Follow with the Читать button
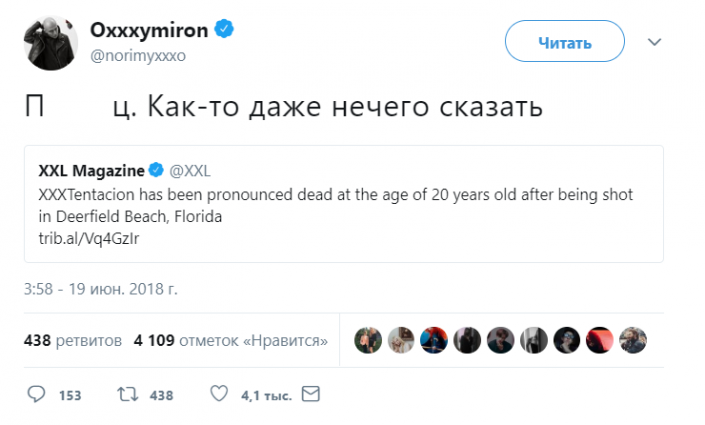This screenshot has width=705, height=425. coord(564,43)
